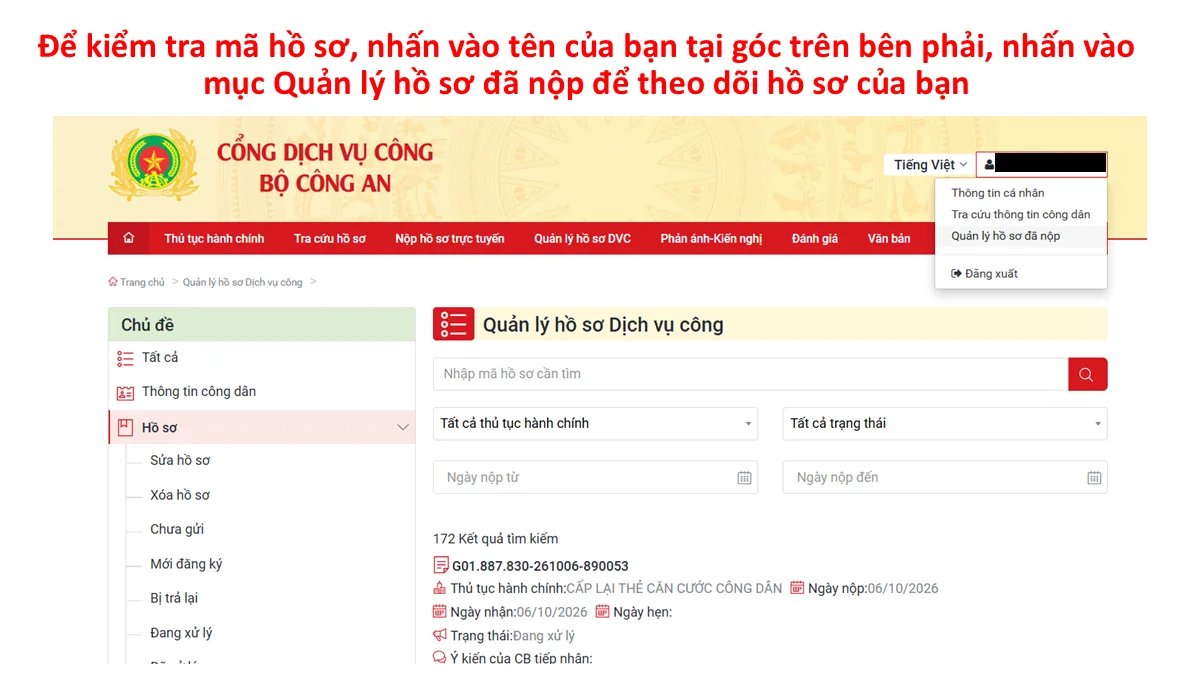Click the calendar icon next to Ngày nhận
This screenshot has height=675, width=1200.
click(439, 611)
